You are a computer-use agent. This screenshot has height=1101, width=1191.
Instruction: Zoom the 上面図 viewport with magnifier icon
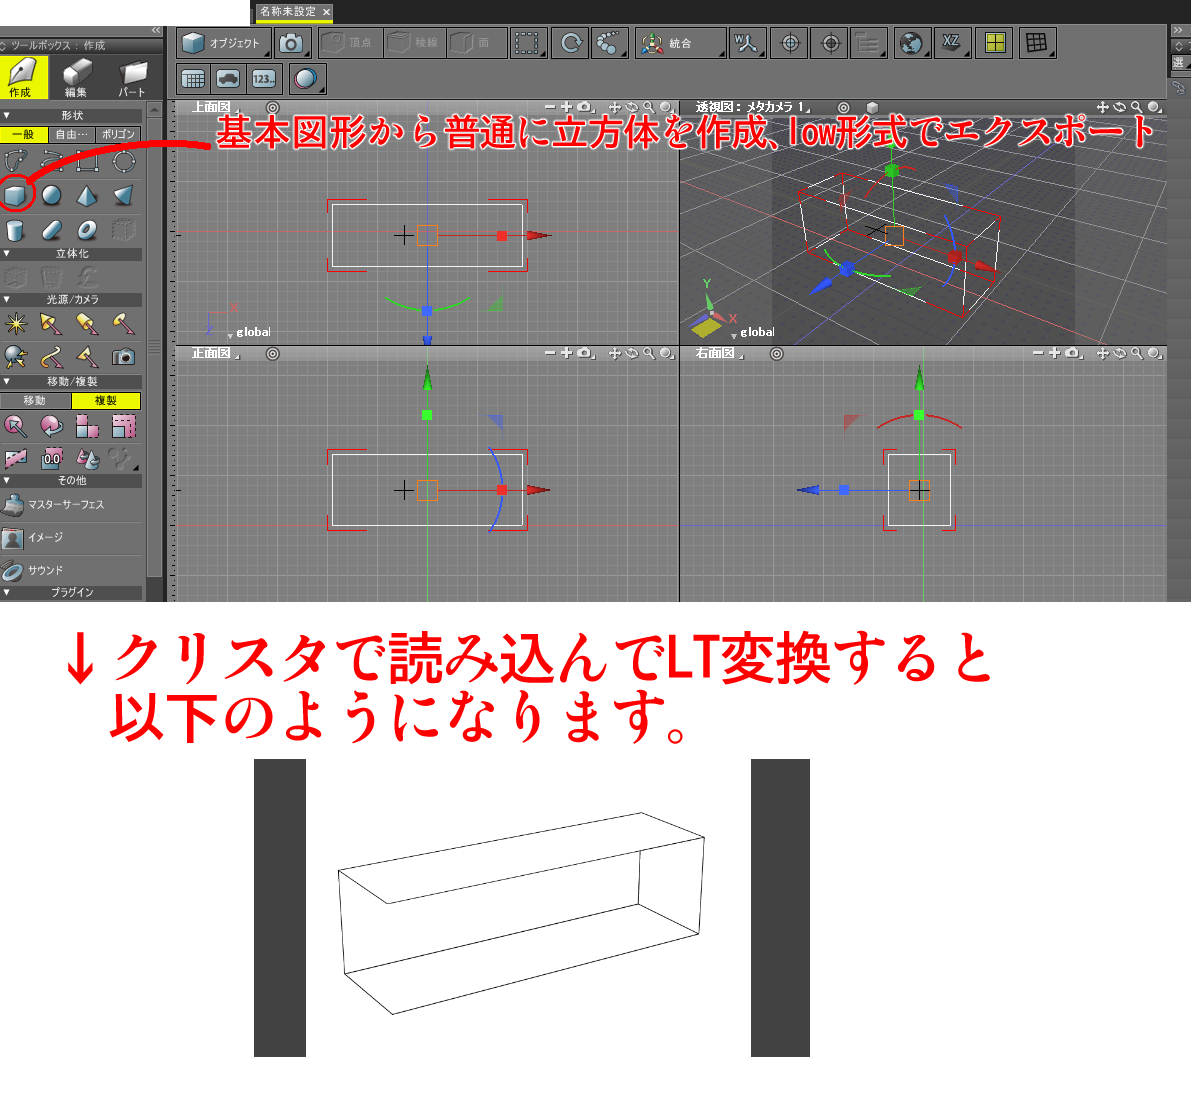coord(649,108)
